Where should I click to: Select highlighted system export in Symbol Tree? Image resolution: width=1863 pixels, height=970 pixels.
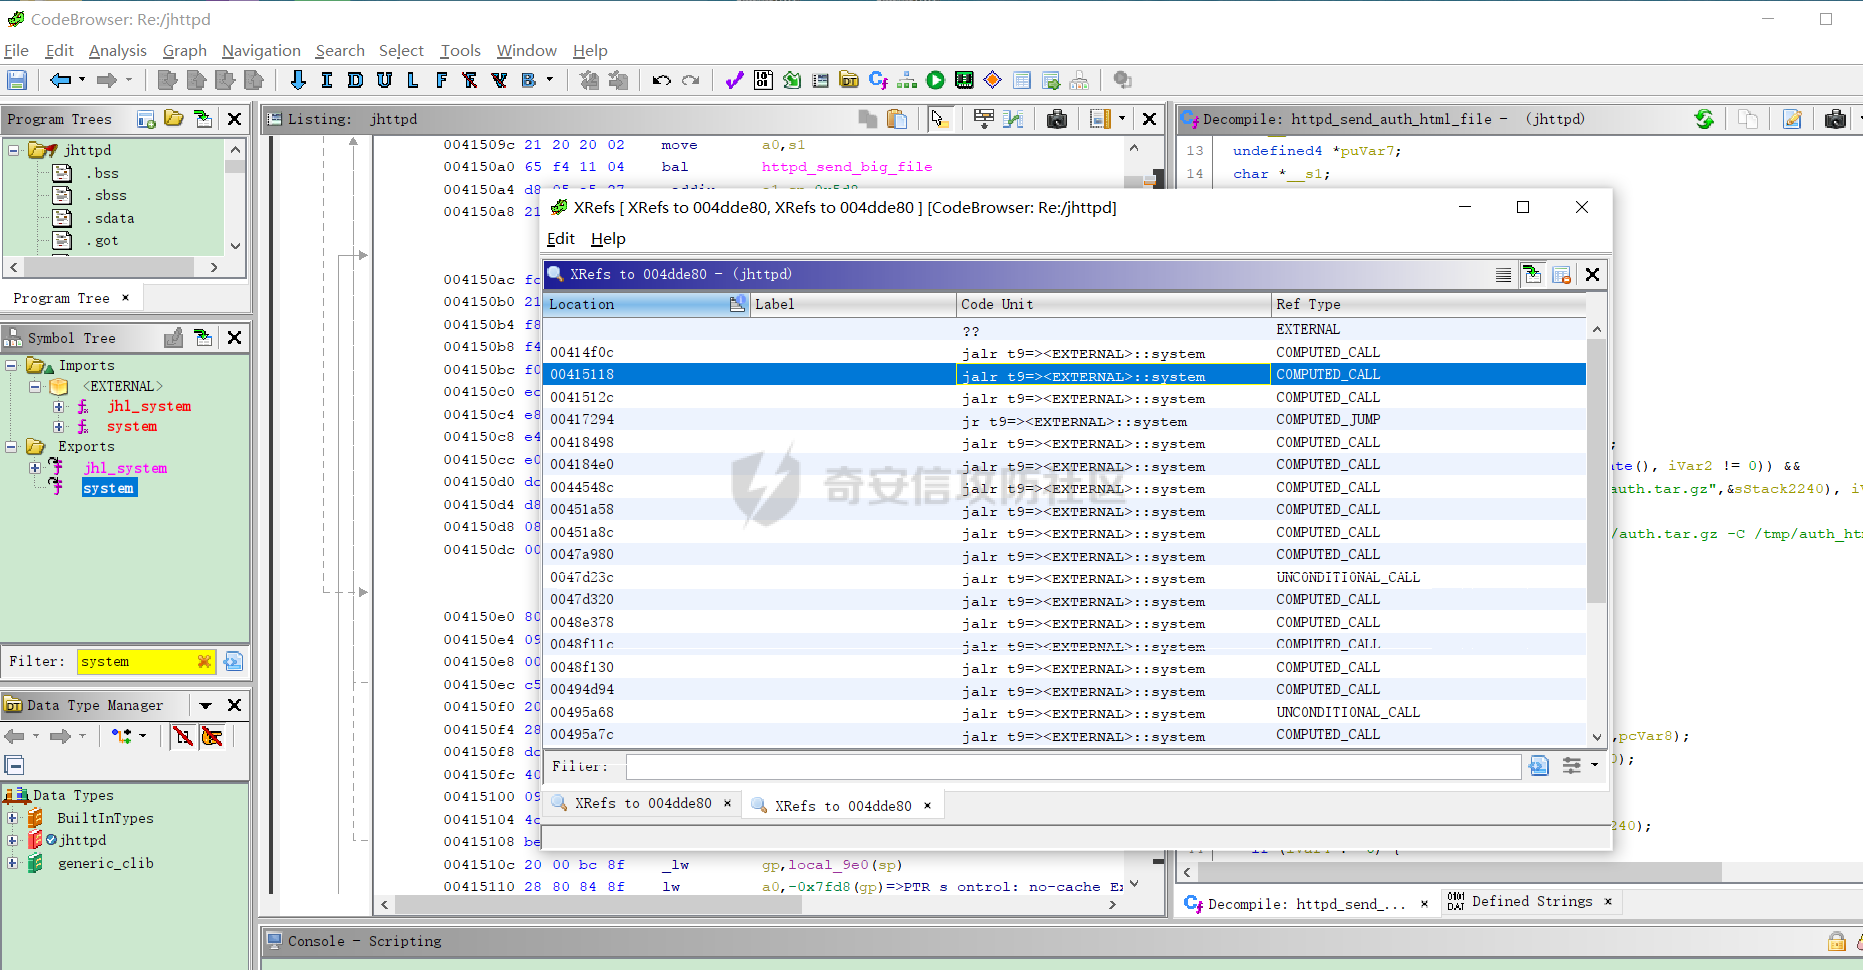pyautogui.click(x=109, y=488)
